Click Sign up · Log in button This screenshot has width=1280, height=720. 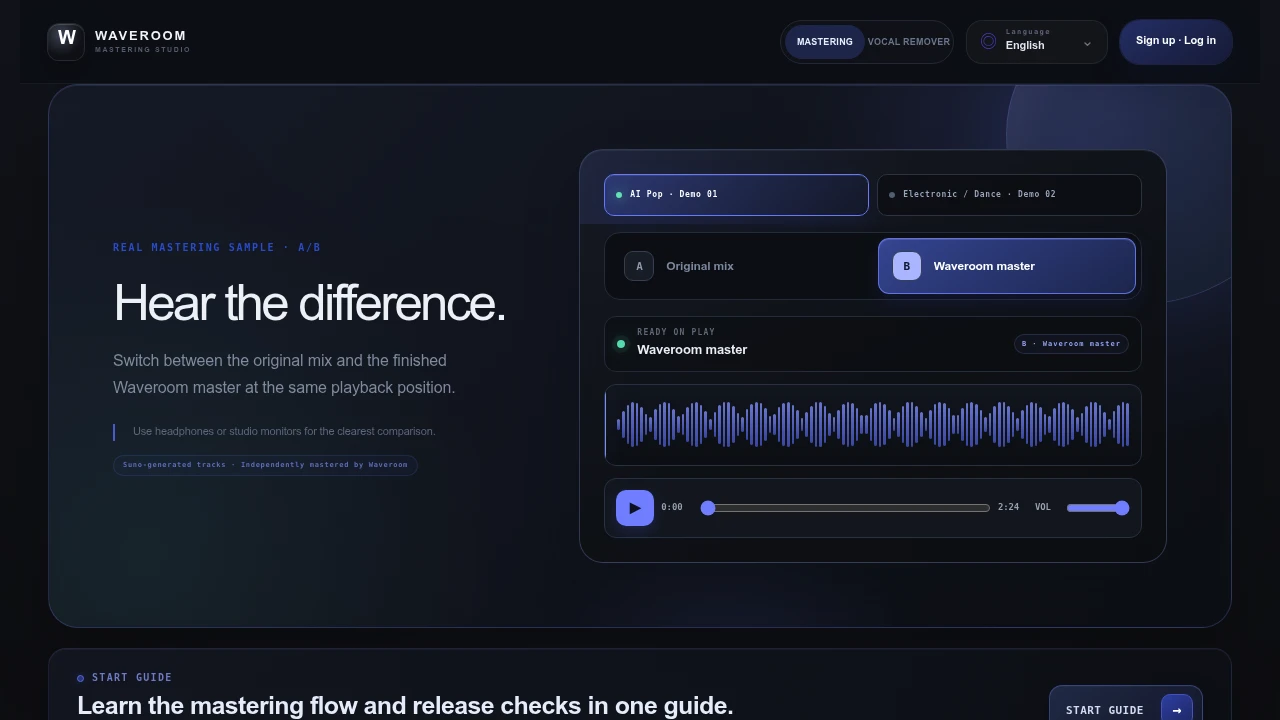point(1175,41)
